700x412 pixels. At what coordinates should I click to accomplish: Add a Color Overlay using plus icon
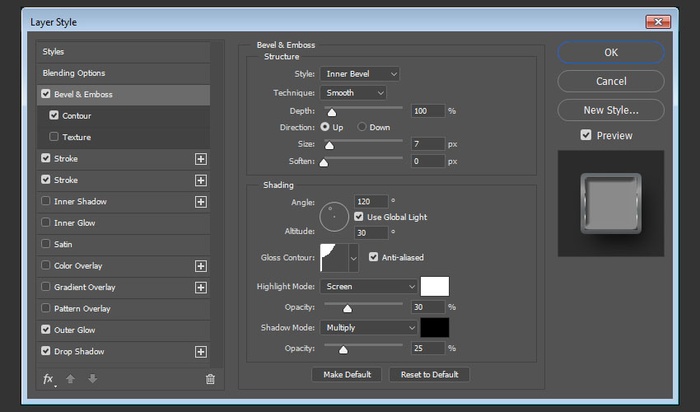(201, 266)
